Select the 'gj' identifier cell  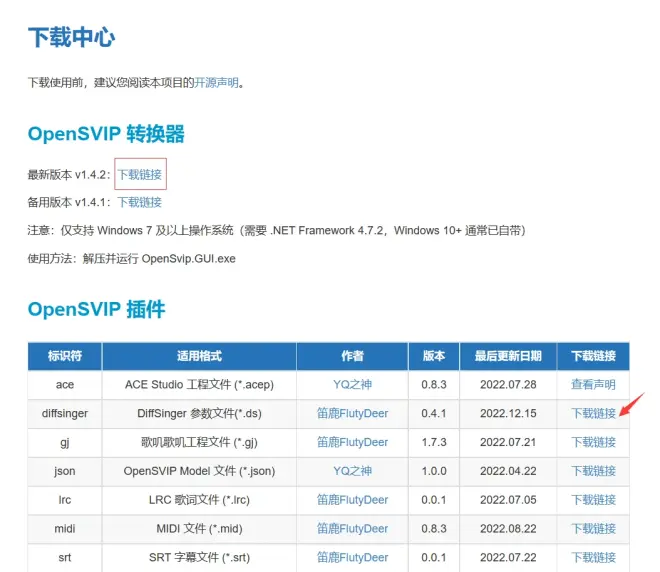(65, 442)
